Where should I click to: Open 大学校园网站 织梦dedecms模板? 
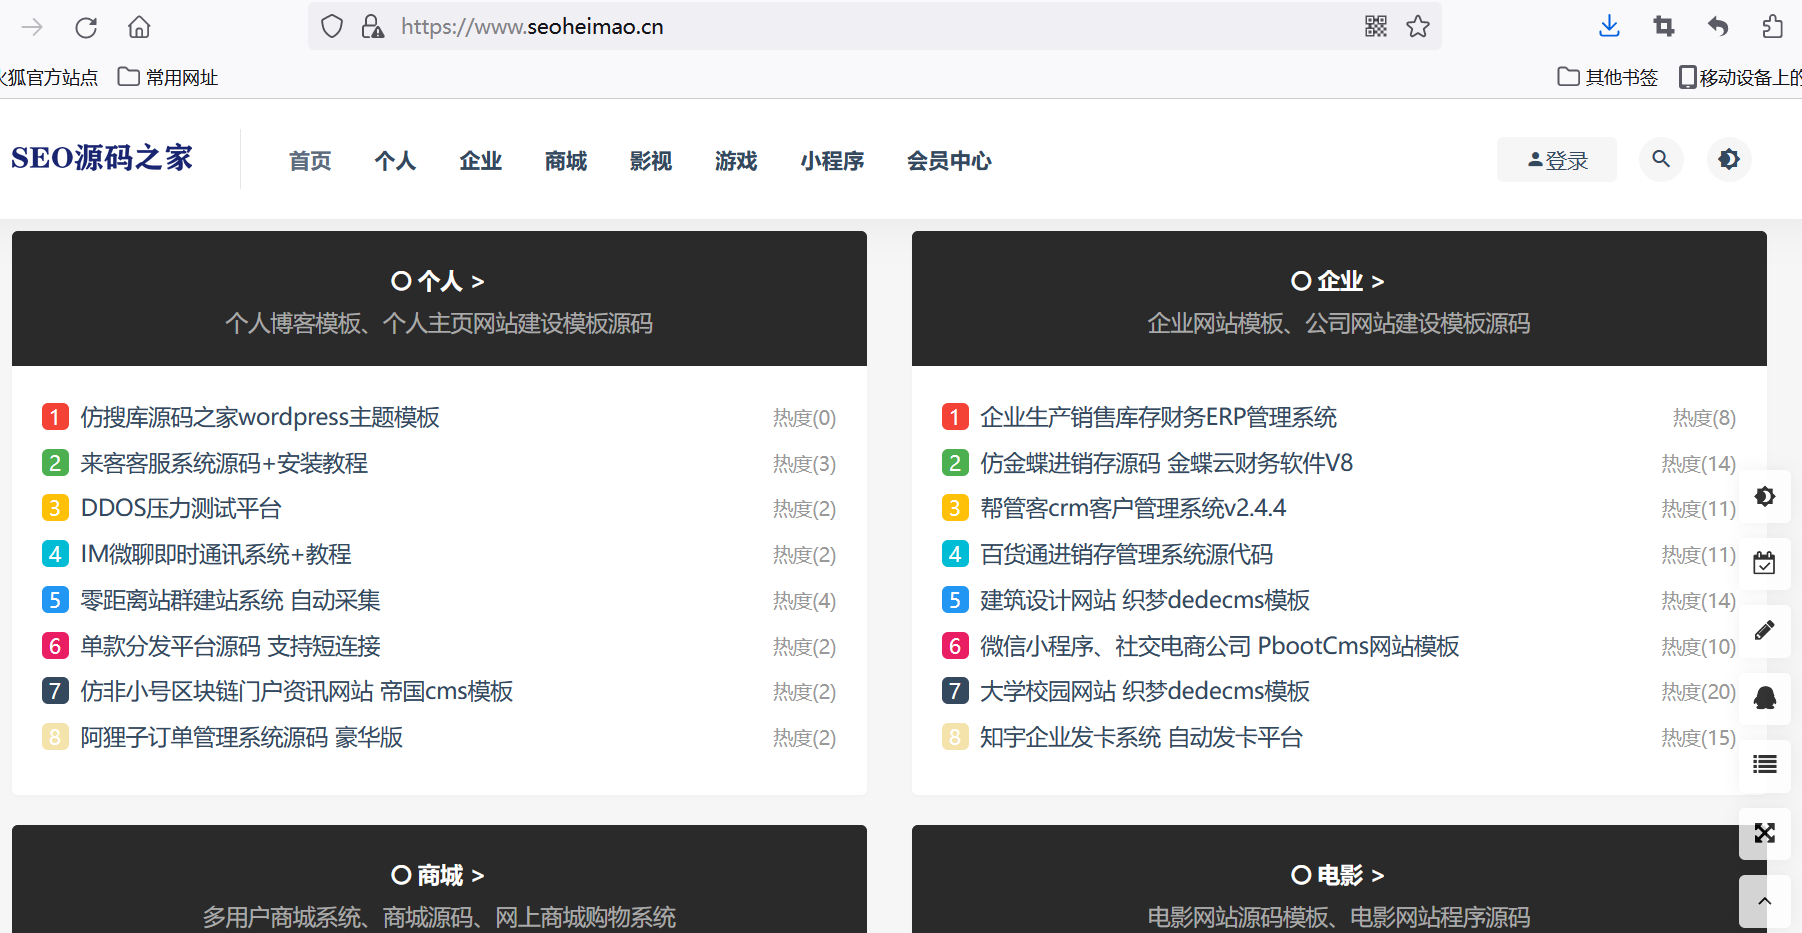(1145, 691)
